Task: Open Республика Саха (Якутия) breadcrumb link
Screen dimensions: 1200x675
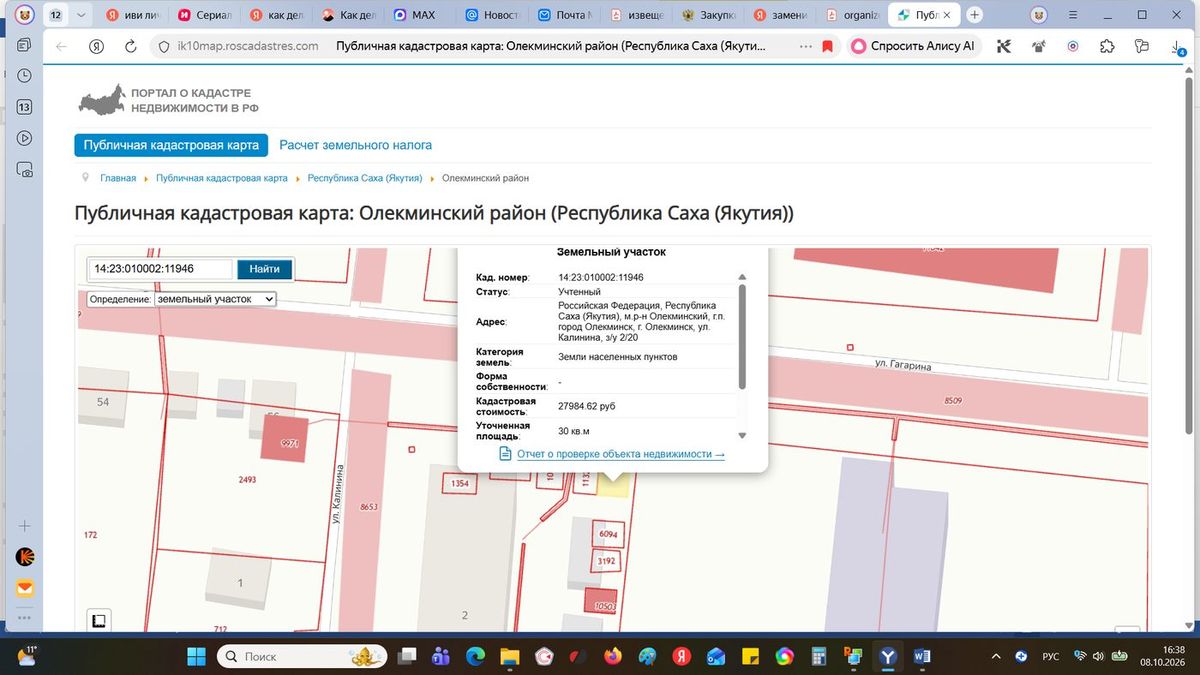Action: point(364,178)
